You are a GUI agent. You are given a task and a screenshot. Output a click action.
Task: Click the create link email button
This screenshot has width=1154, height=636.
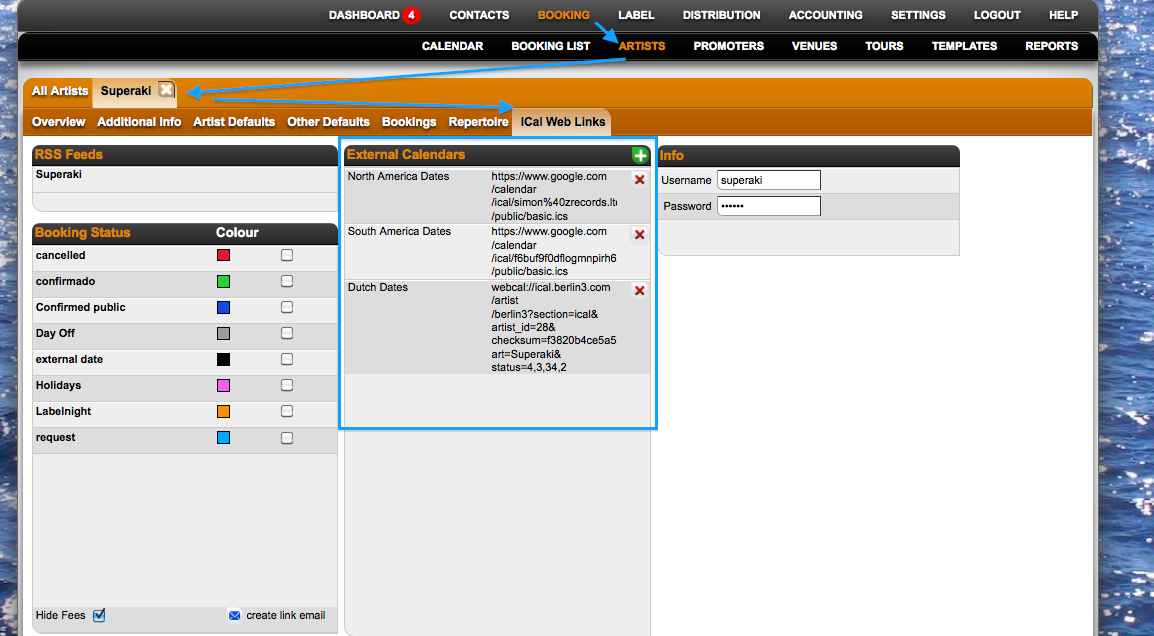pos(285,615)
